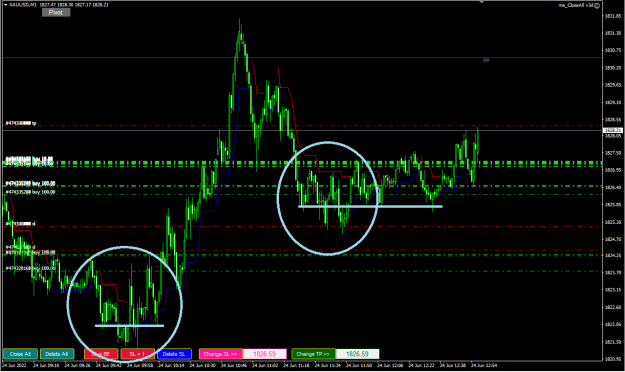Edit the stop loss value 1826.59 field
The width and height of the screenshot is (625, 372).
coord(265,354)
